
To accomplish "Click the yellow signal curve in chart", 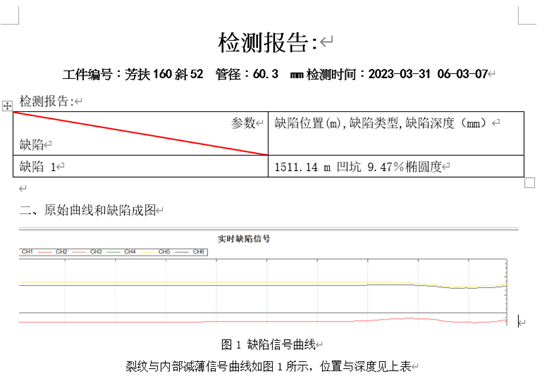I will 212,282.
